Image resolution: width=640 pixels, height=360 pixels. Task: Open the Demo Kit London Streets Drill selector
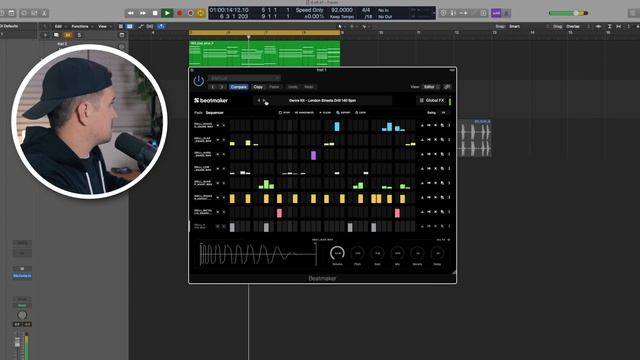(322, 100)
